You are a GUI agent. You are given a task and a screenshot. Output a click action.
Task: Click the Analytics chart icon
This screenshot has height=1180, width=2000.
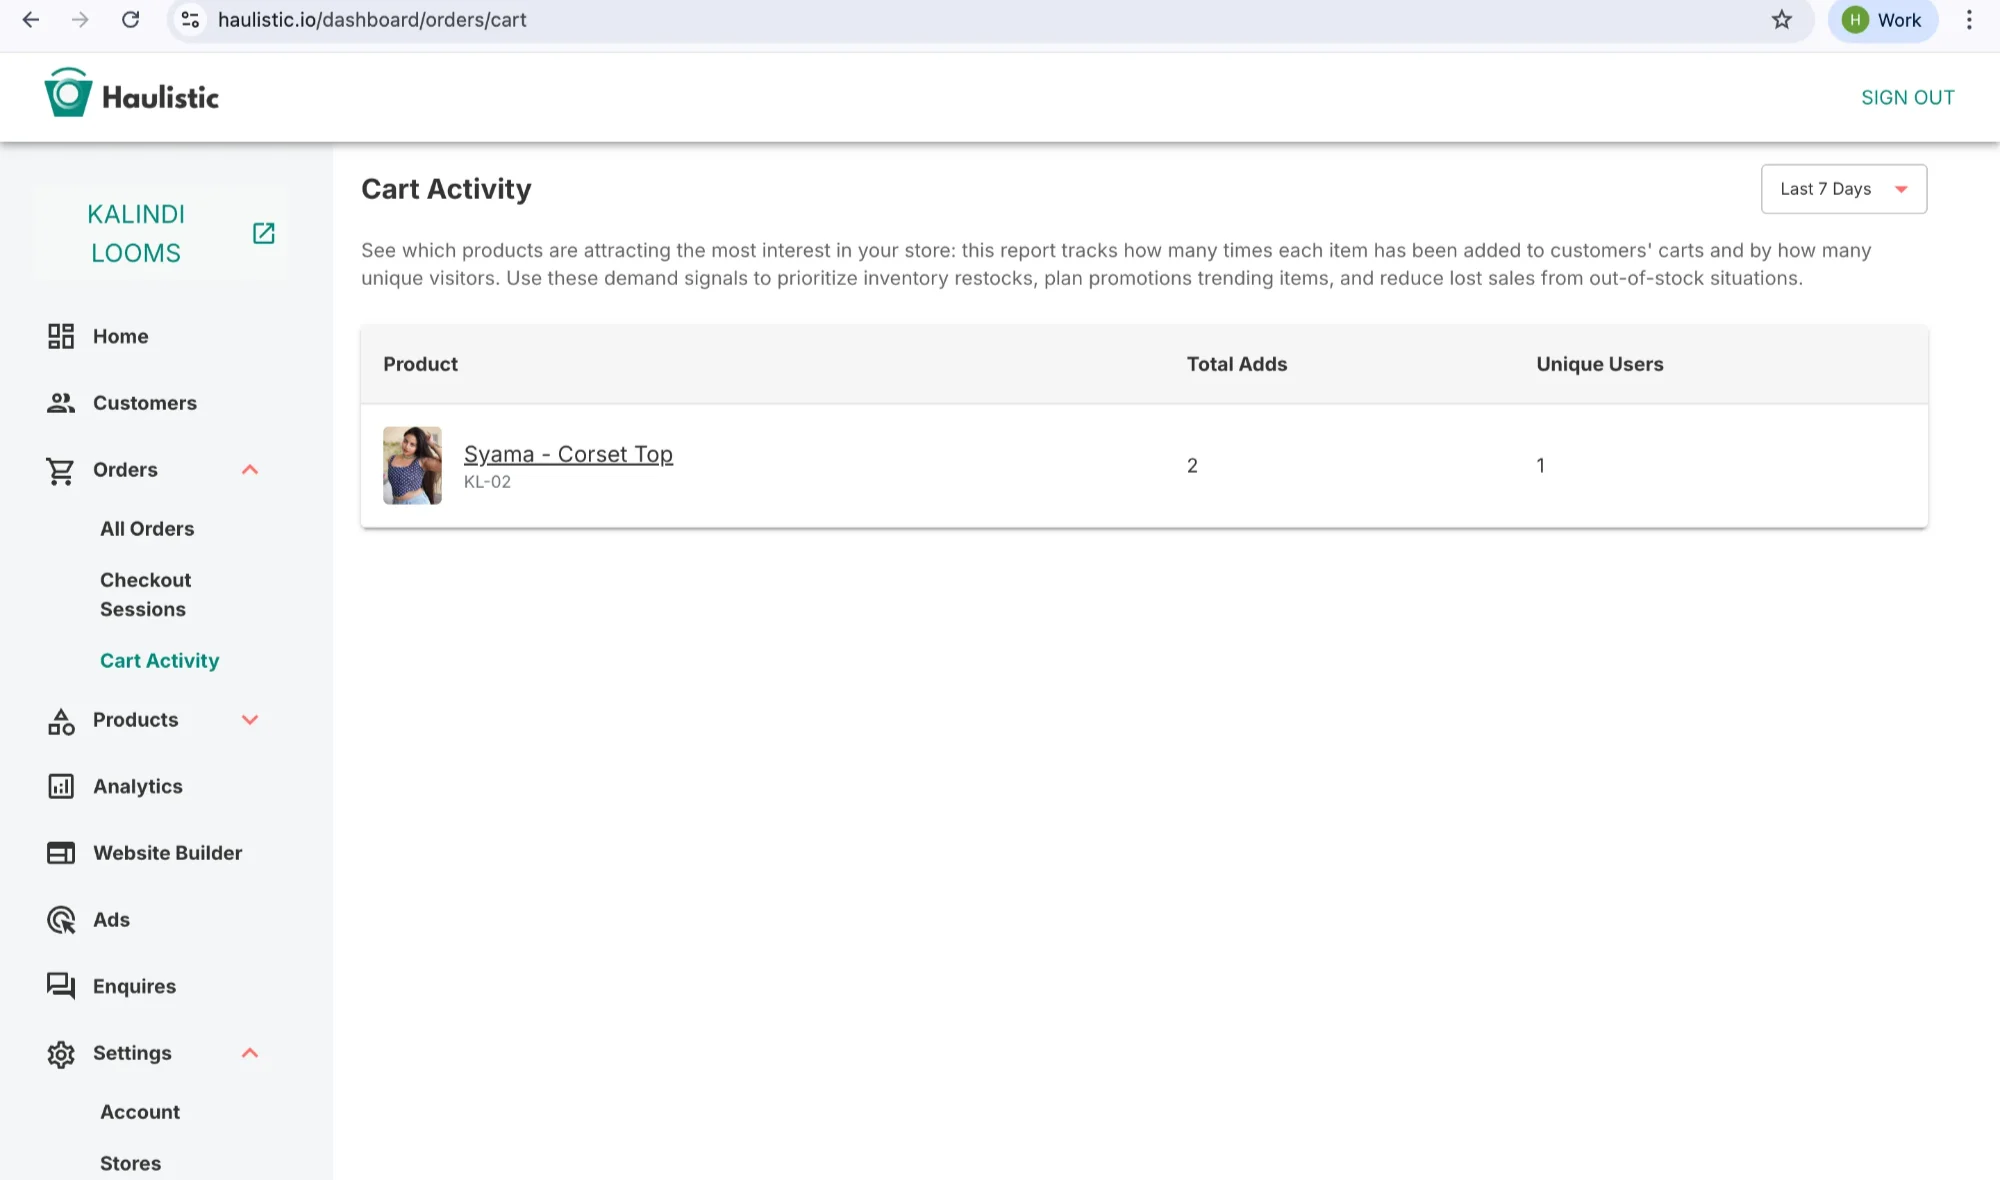61,787
